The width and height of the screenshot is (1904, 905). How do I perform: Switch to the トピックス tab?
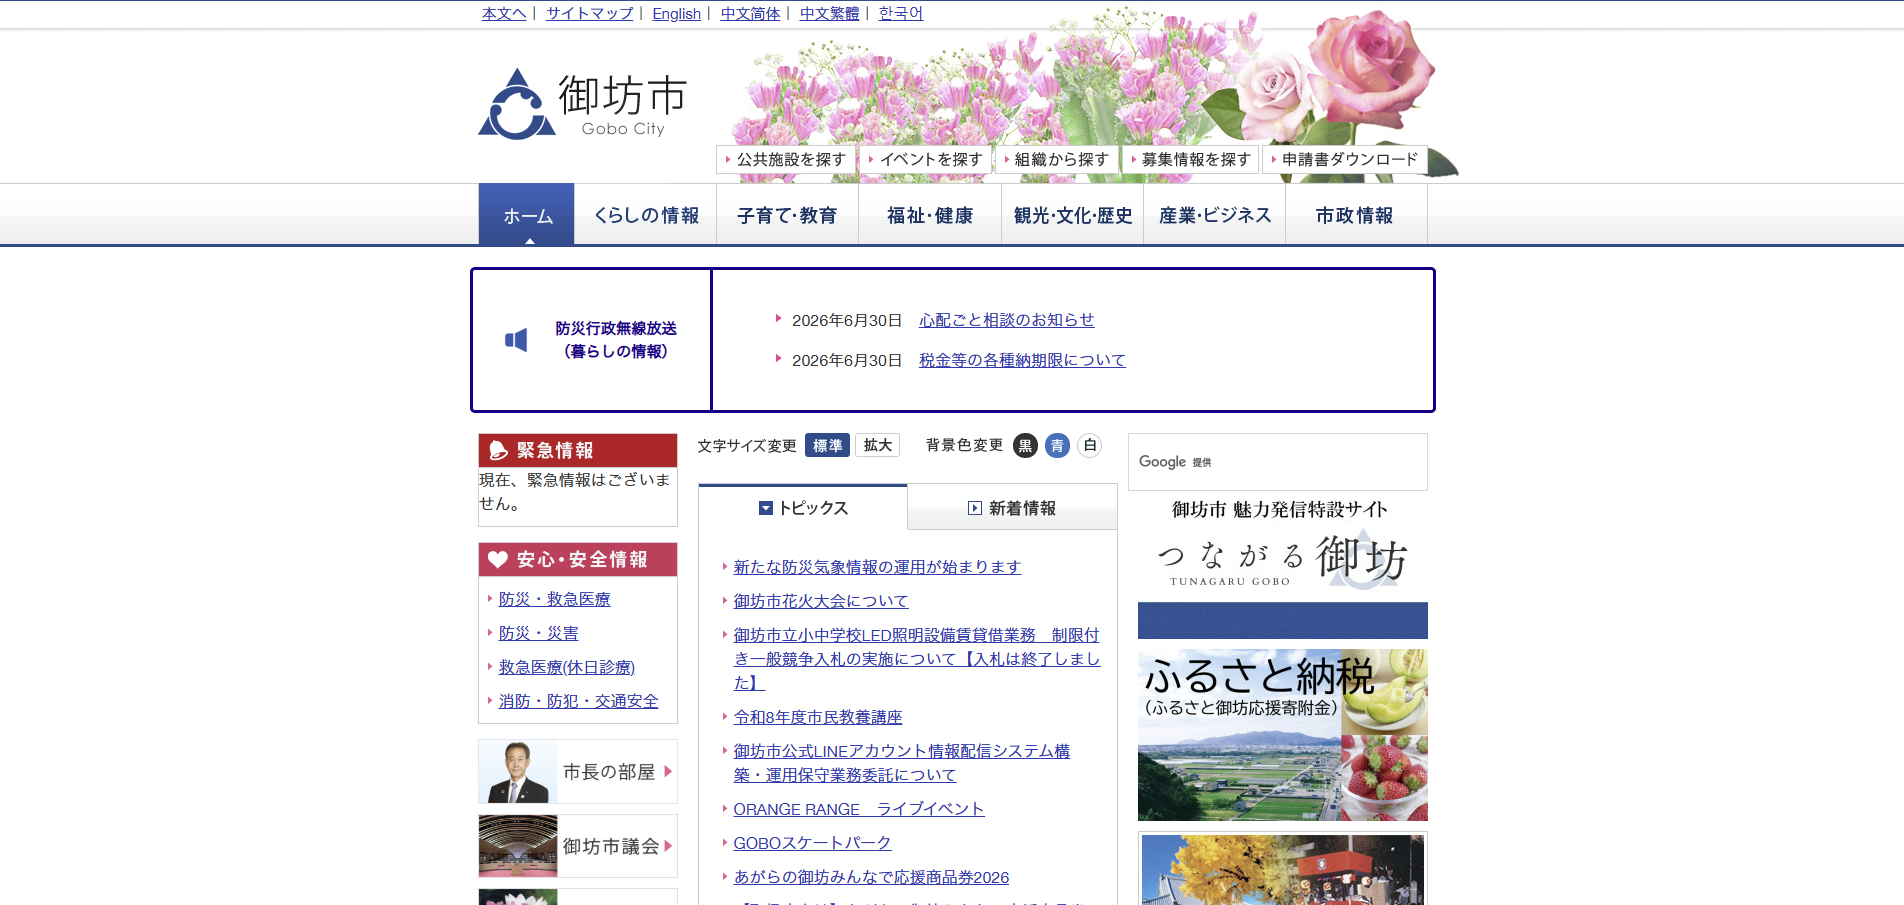click(803, 508)
